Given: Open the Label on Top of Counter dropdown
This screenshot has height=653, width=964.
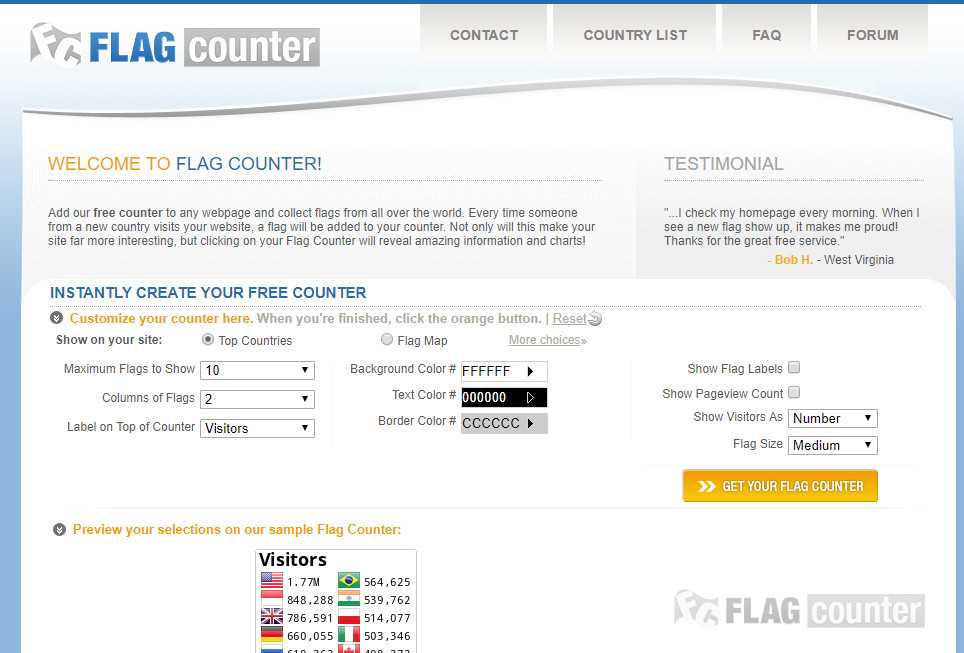Looking at the screenshot, I should tap(258, 428).
